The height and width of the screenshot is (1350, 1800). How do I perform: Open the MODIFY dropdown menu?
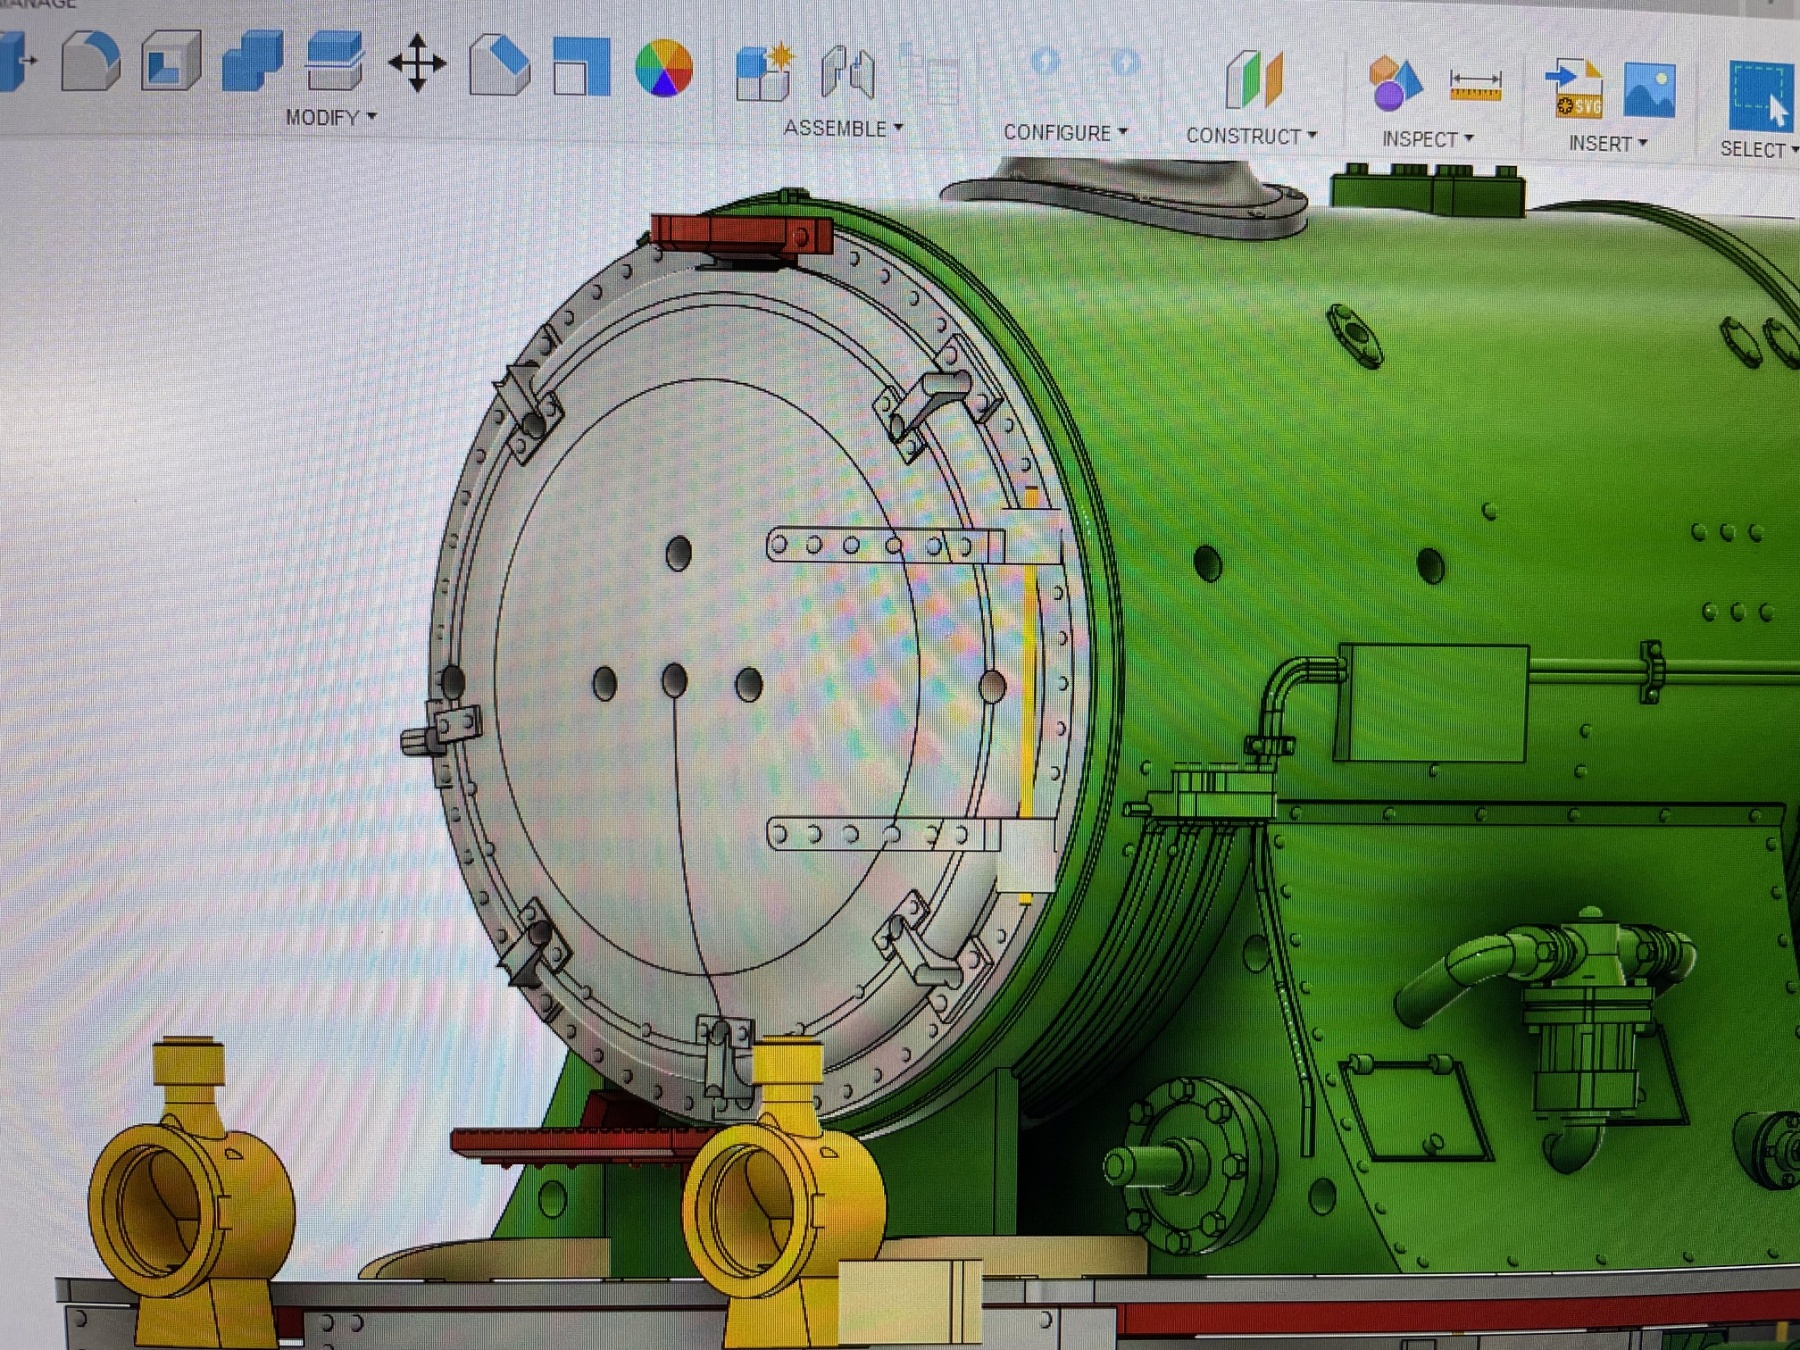pyautogui.click(x=331, y=117)
